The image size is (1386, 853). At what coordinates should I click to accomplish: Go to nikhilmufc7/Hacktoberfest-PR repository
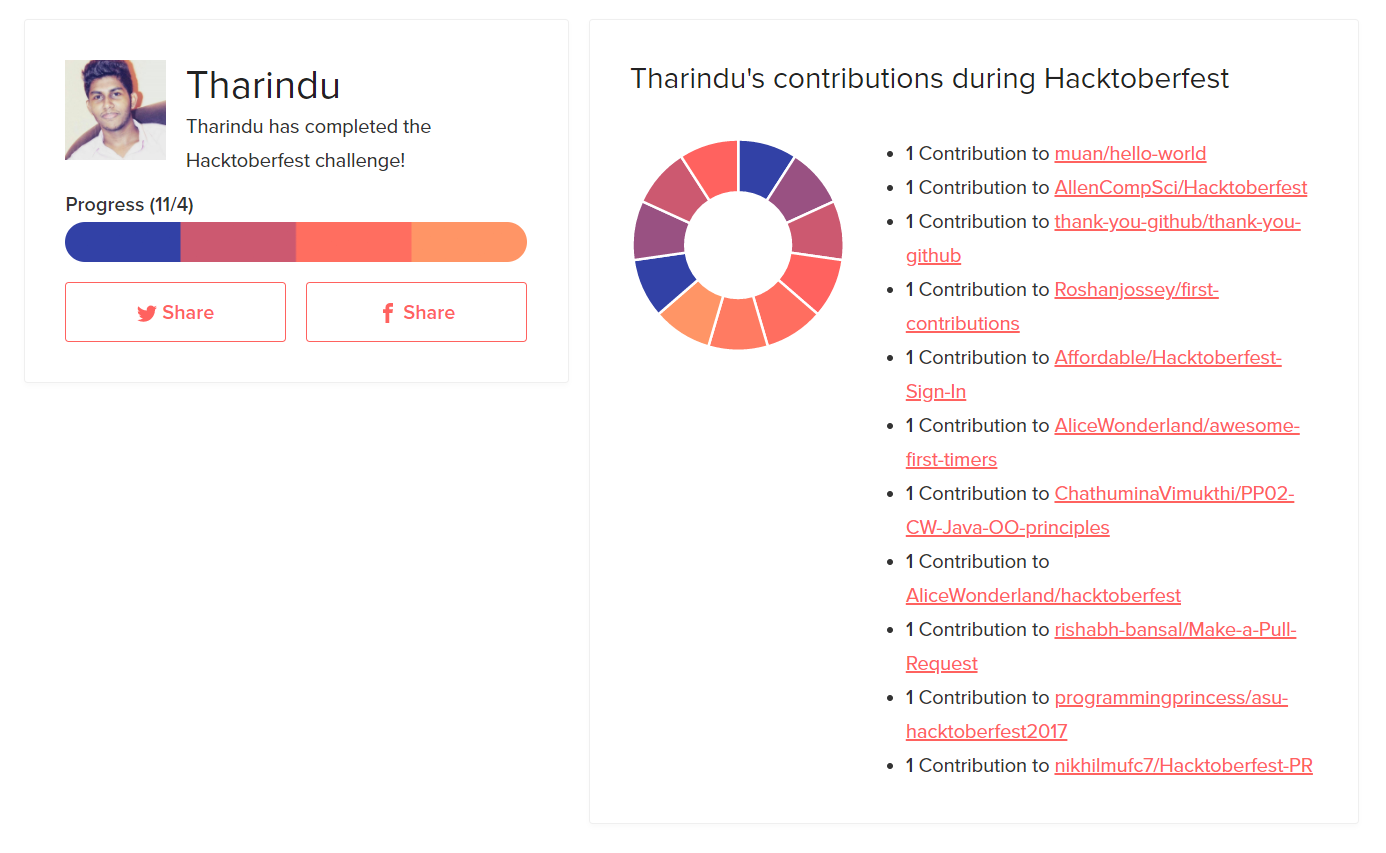click(1183, 766)
